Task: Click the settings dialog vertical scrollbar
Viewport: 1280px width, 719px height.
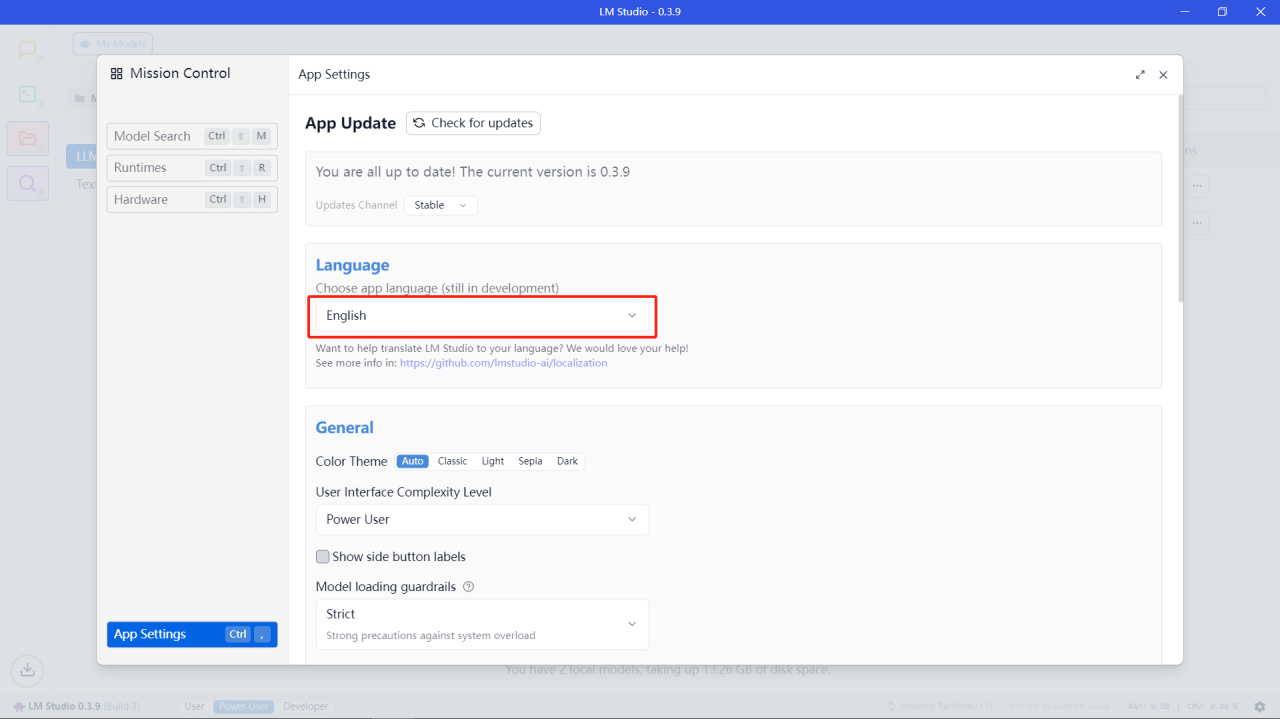Action: (1181, 198)
